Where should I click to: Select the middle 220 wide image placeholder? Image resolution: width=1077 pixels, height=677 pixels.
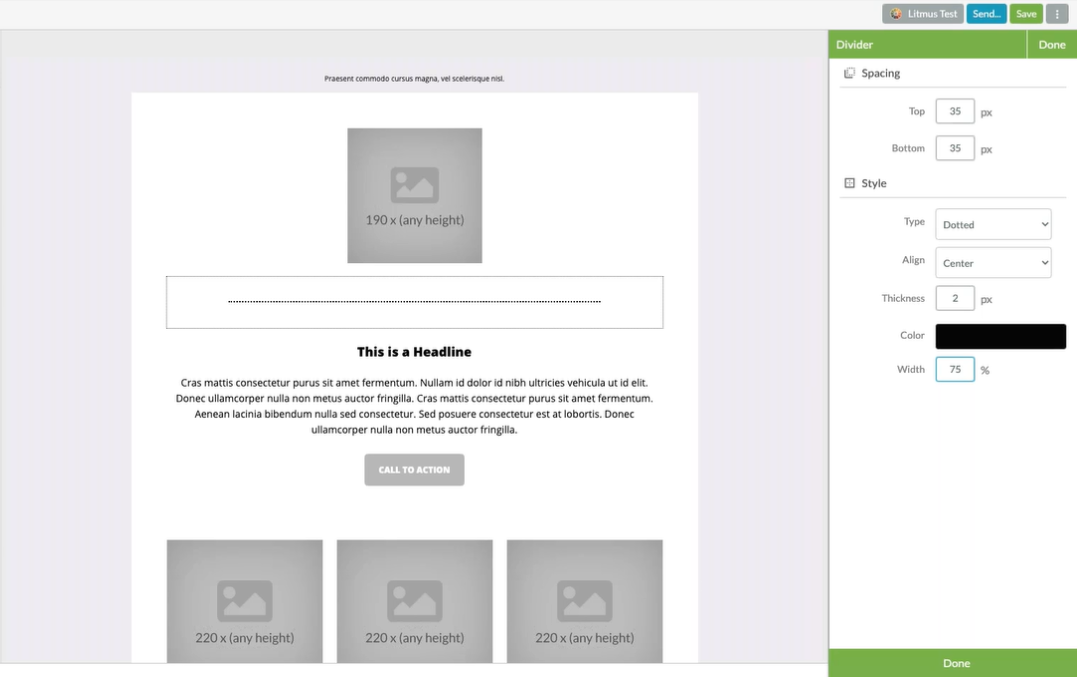[x=414, y=600]
